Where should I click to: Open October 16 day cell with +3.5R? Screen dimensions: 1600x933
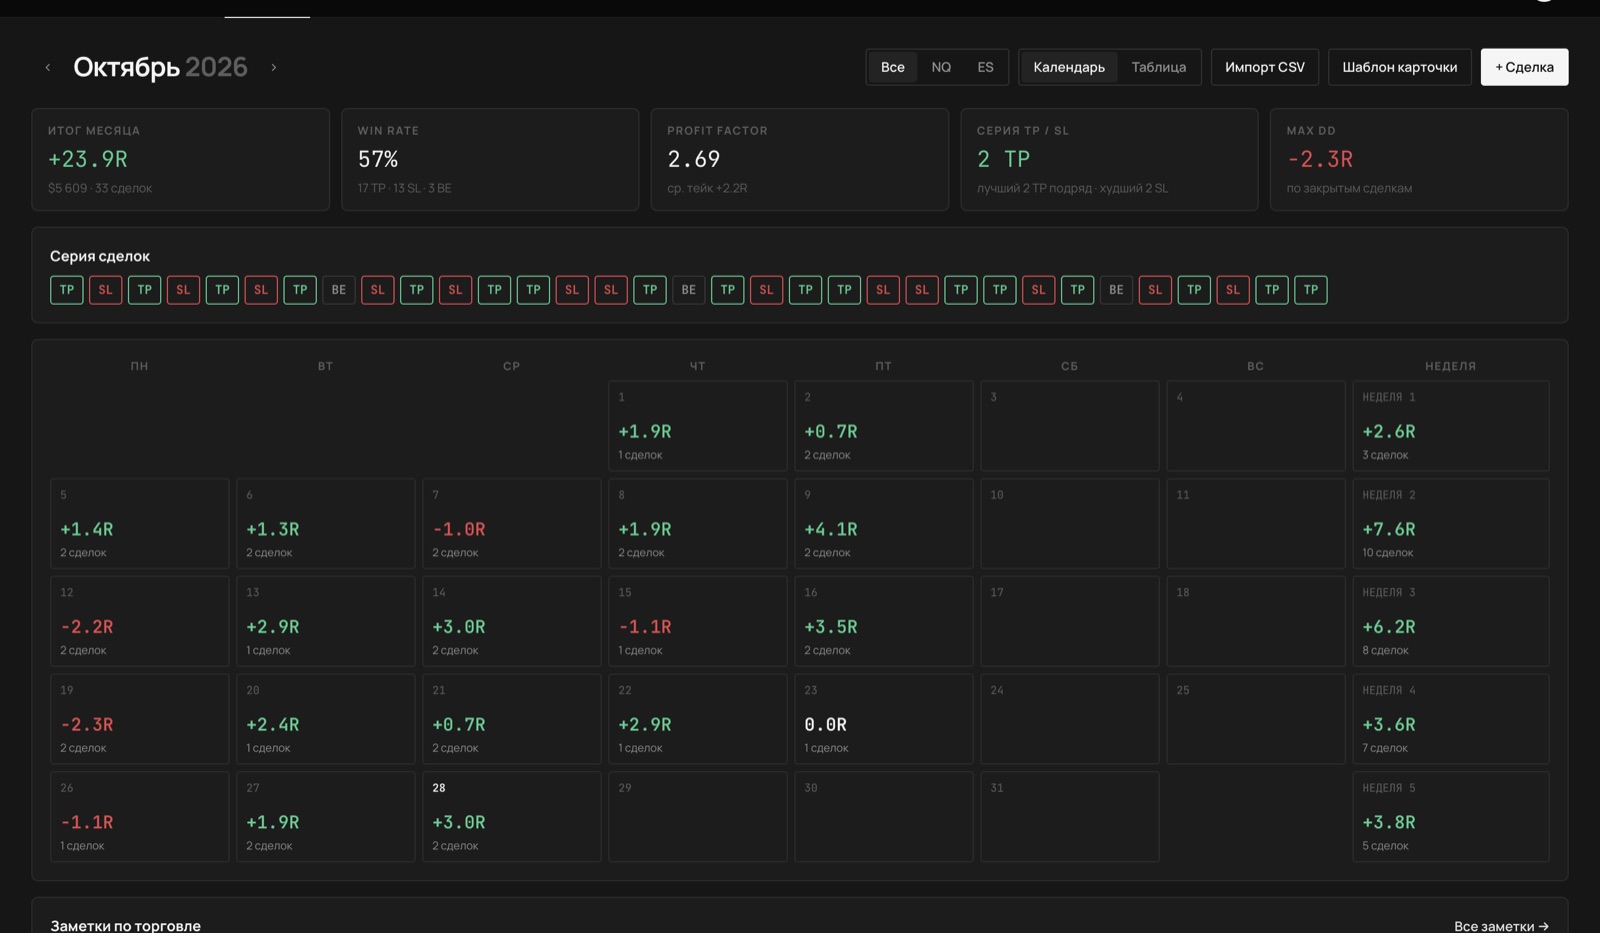[x=884, y=621]
